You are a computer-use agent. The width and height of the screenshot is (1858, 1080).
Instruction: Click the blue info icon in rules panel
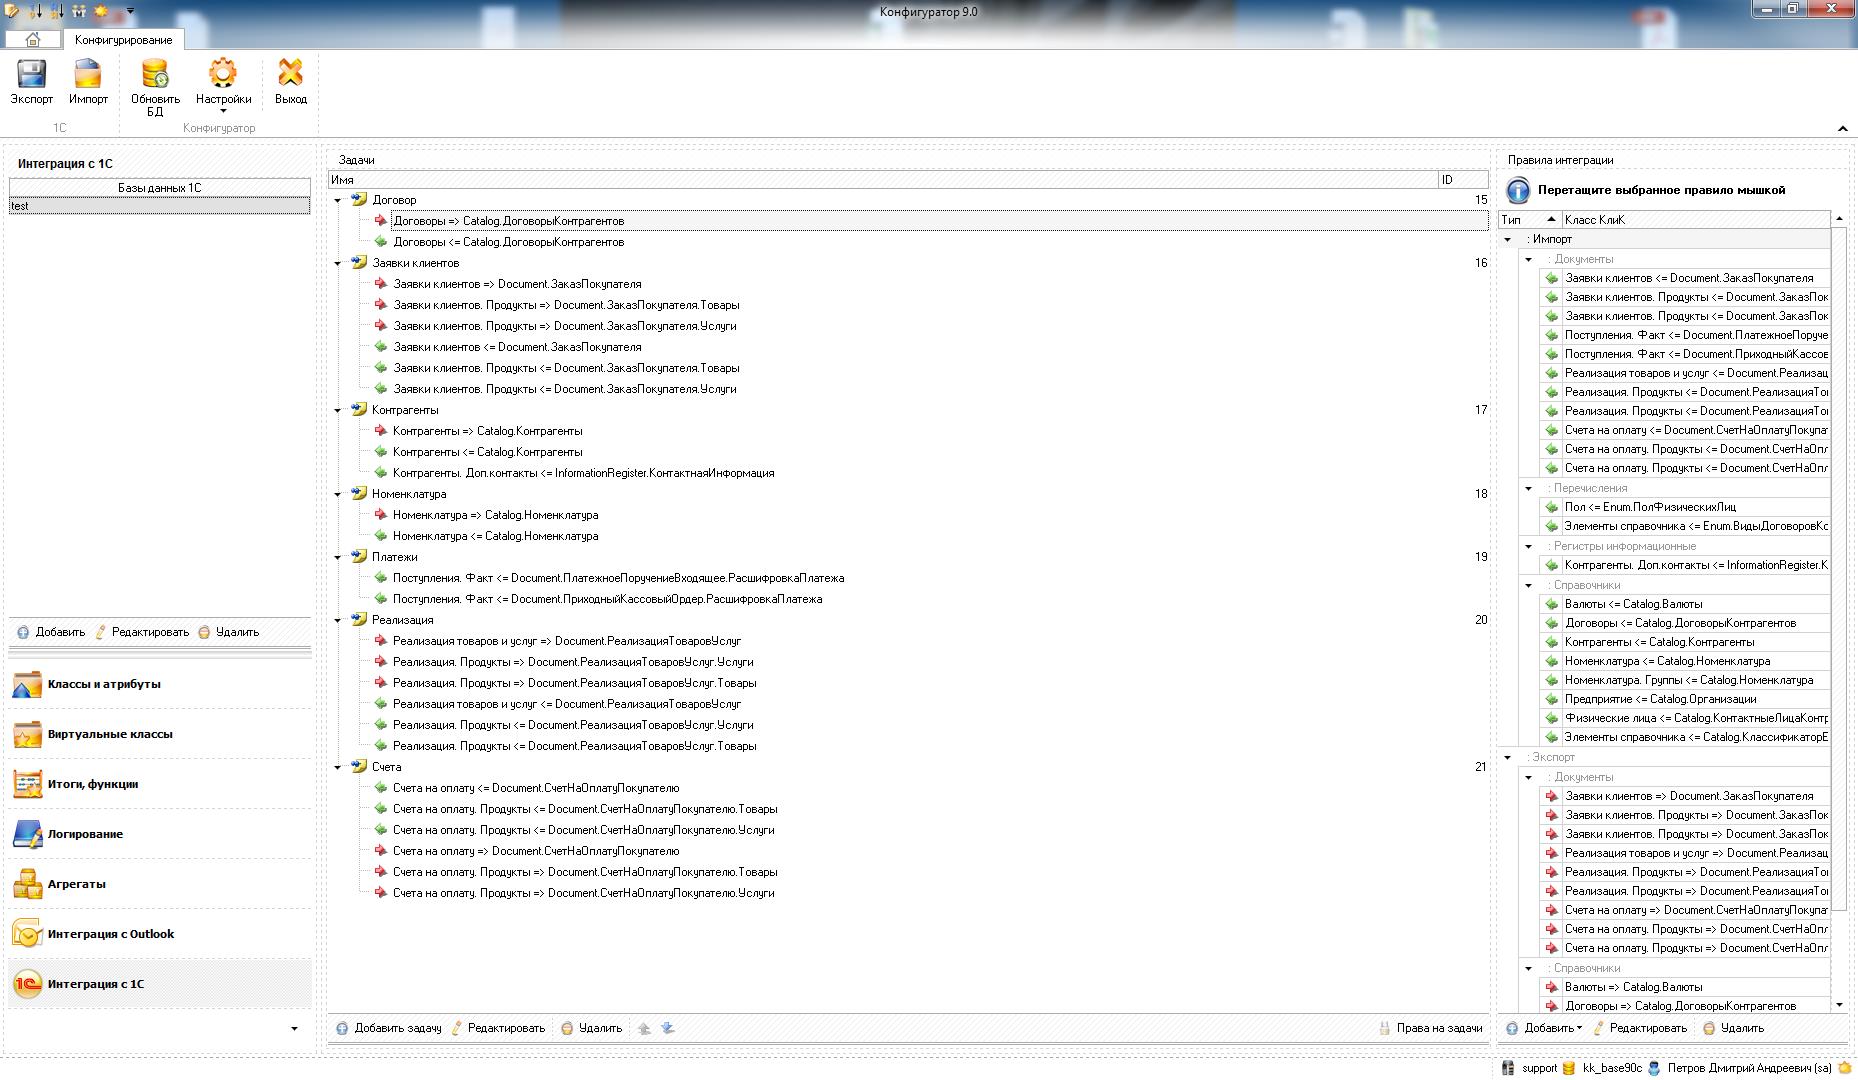[x=1518, y=190]
